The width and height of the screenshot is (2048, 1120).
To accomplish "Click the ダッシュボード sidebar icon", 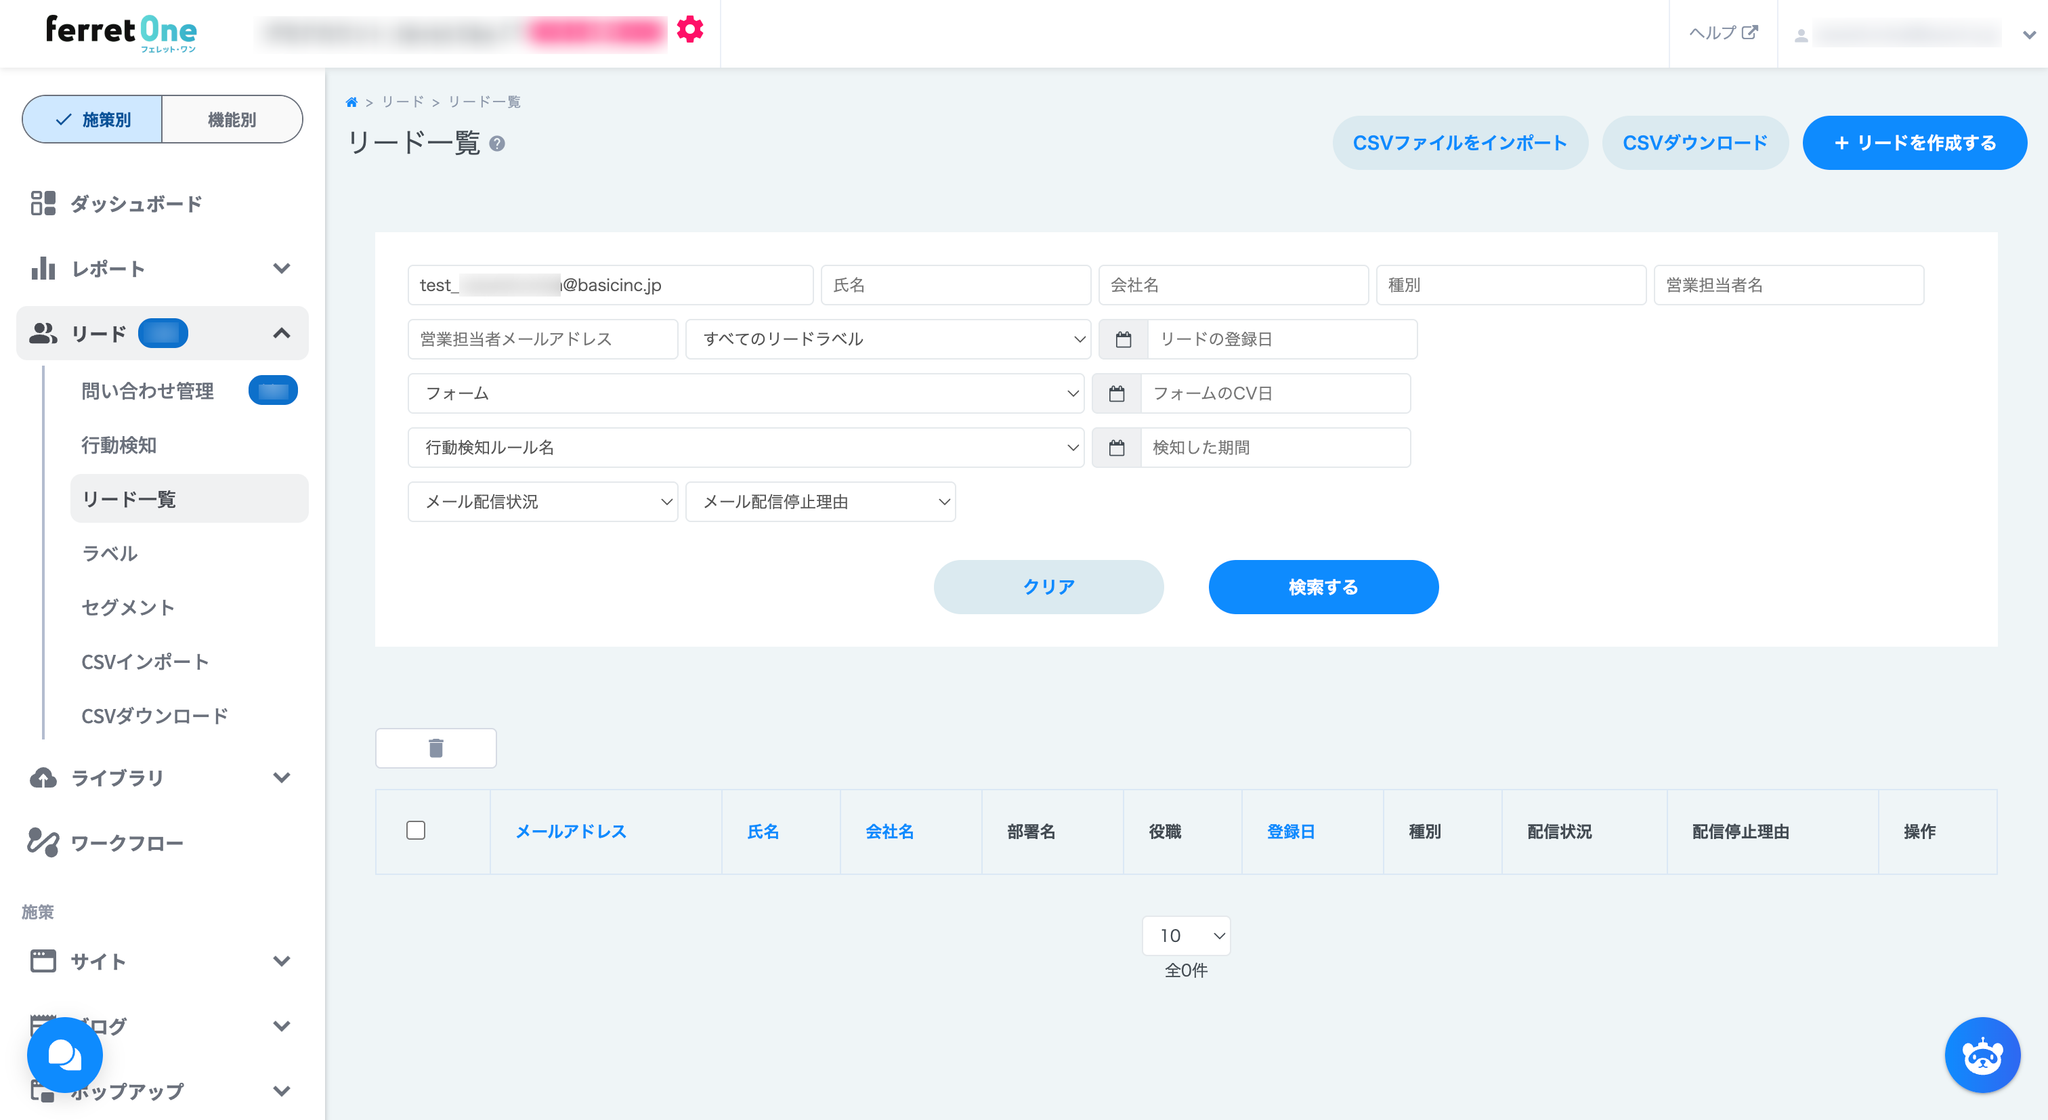I will coord(43,204).
